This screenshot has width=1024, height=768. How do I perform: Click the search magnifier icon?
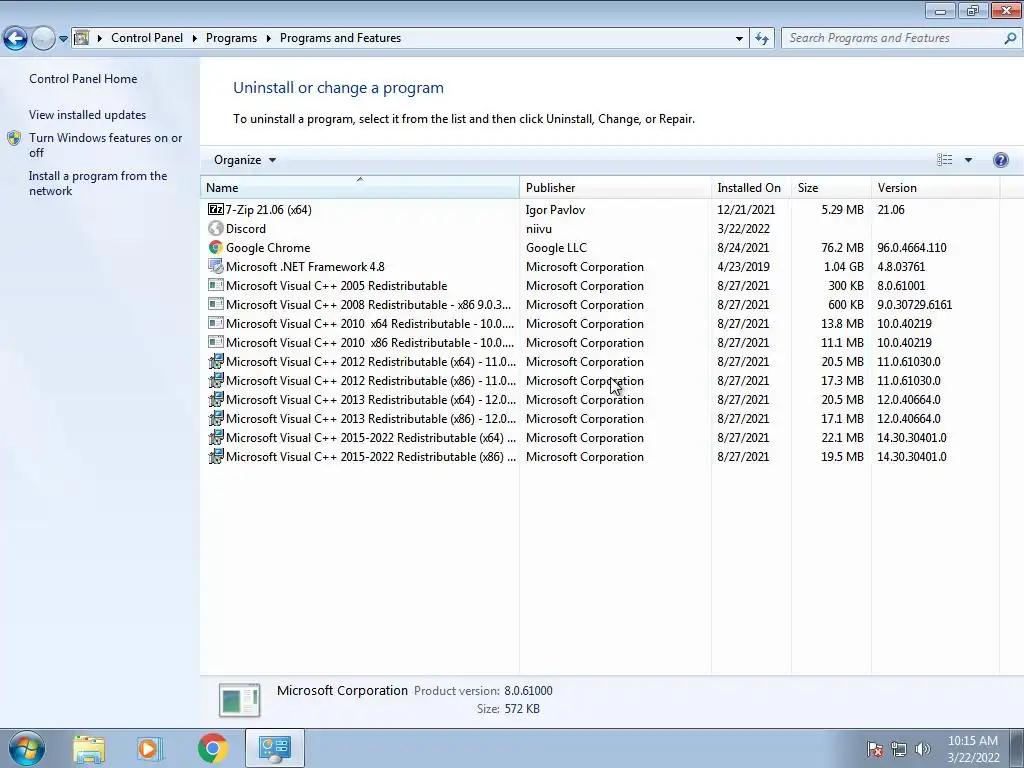point(1010,38)
